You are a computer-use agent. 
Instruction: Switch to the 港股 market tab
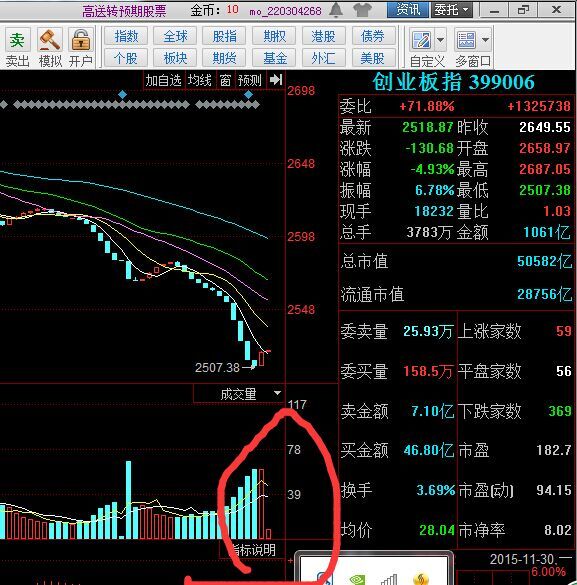323,36
